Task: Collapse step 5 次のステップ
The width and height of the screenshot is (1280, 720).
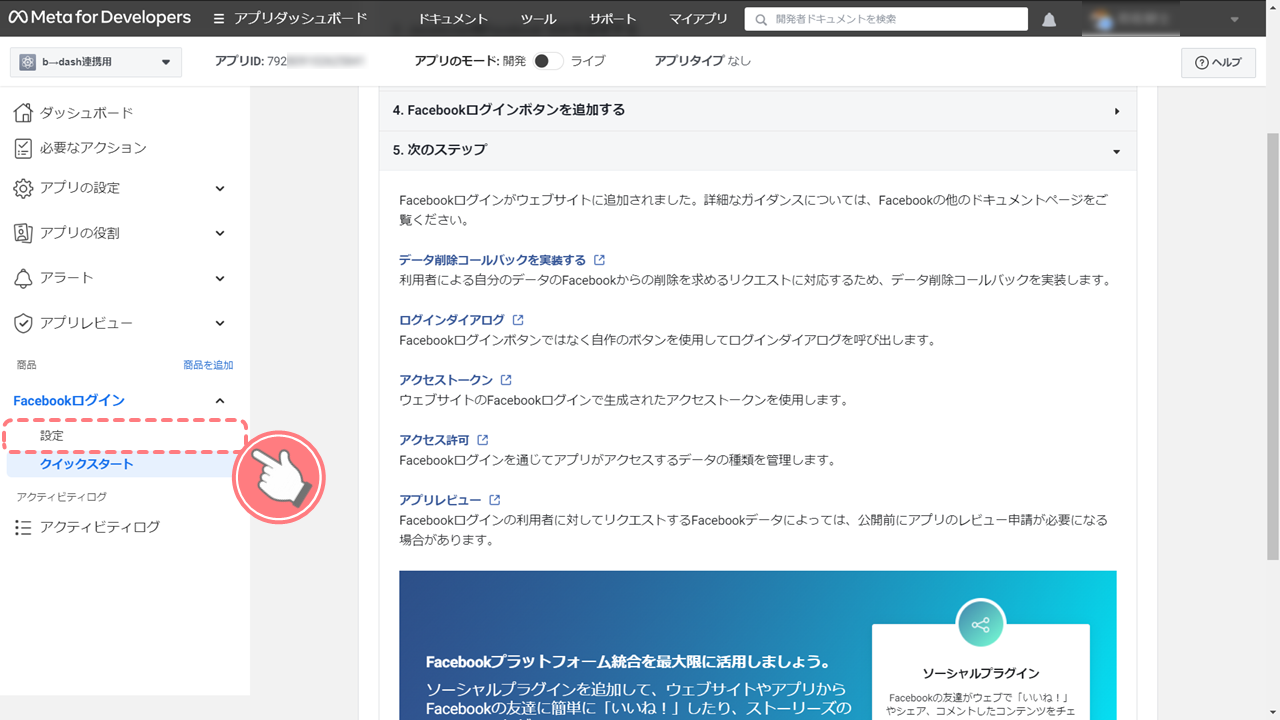Action: 758,150
